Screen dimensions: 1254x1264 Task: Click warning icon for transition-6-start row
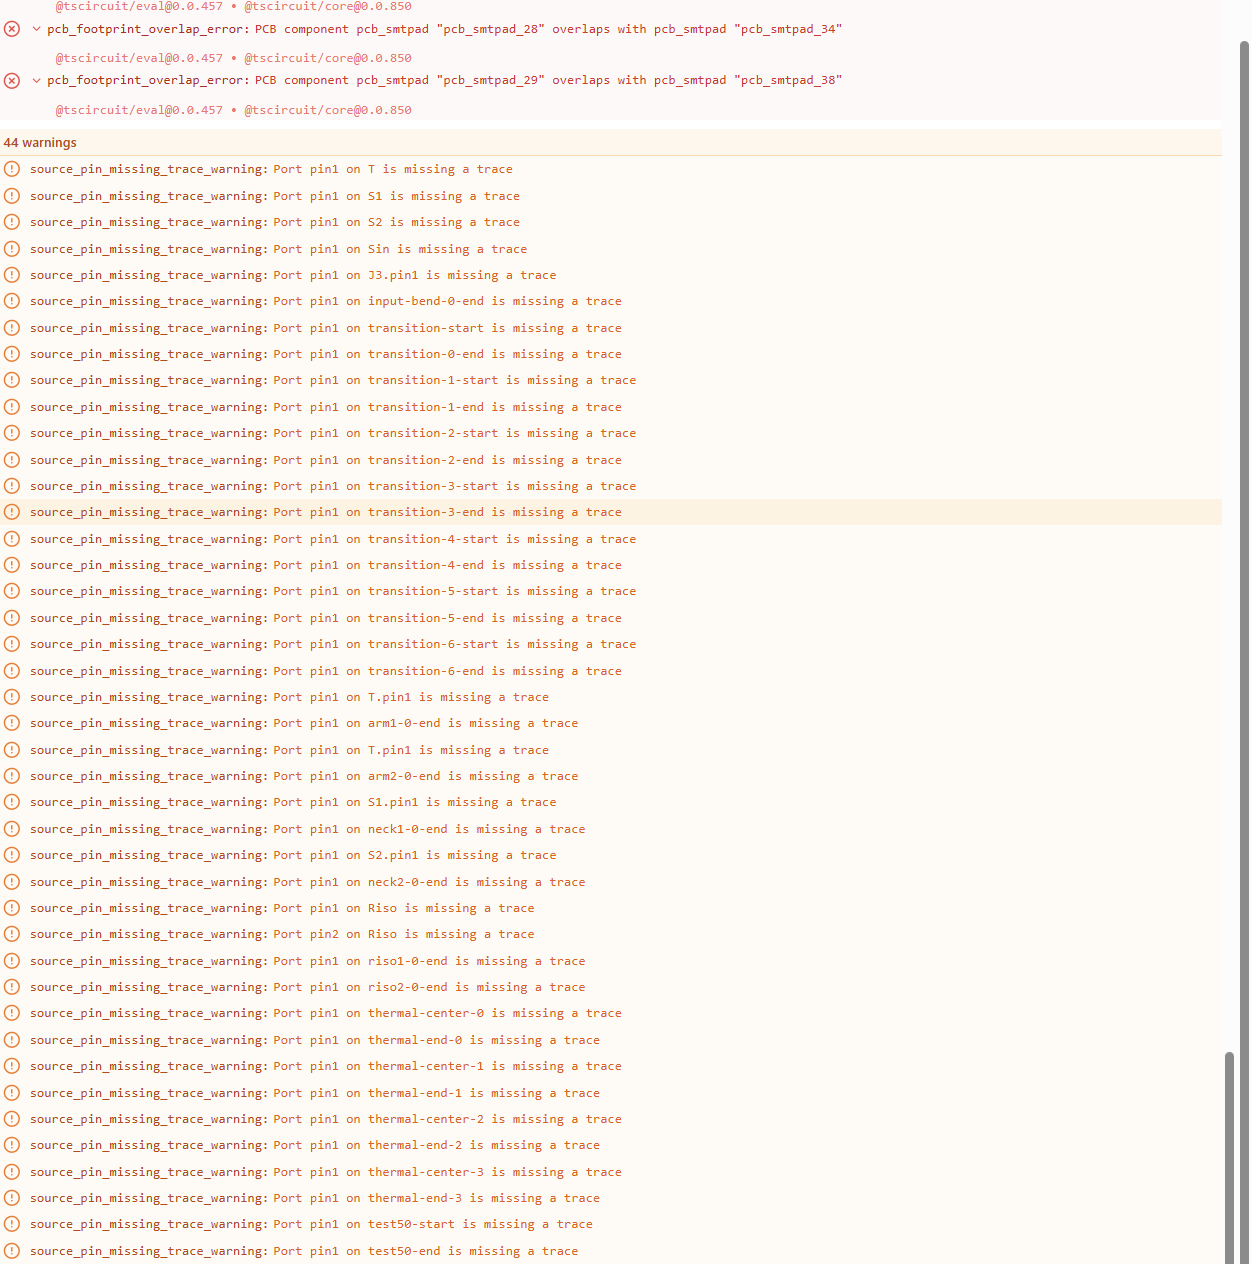[x=12, y=644]
